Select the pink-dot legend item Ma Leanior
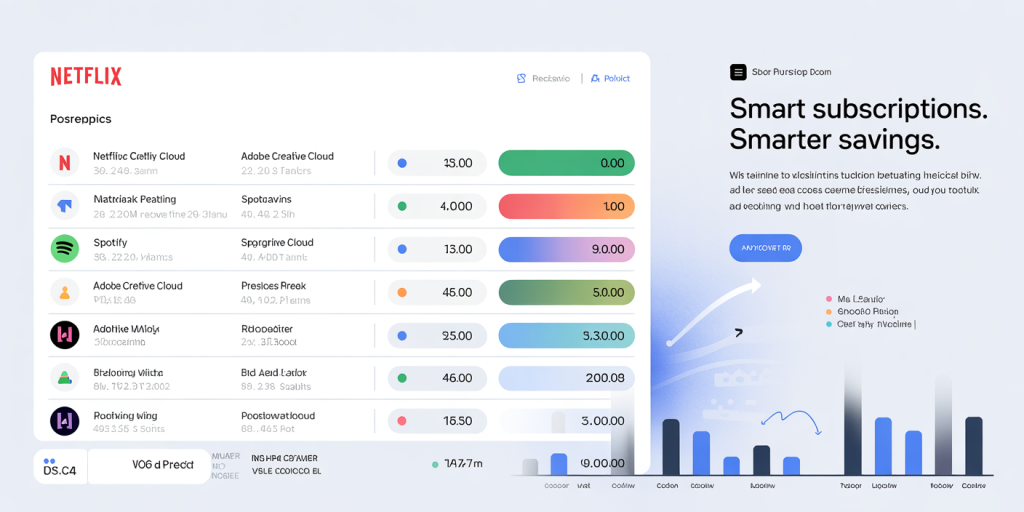The height and width of the screenshot is (512, 1024). (856, 299)
